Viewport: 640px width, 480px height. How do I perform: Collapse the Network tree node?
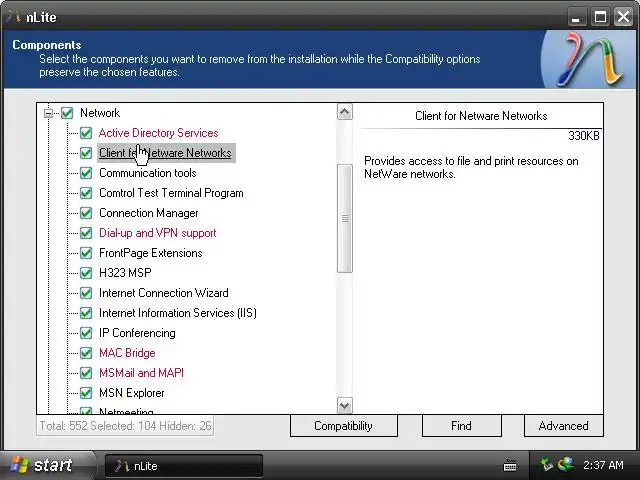click(49, 113)
